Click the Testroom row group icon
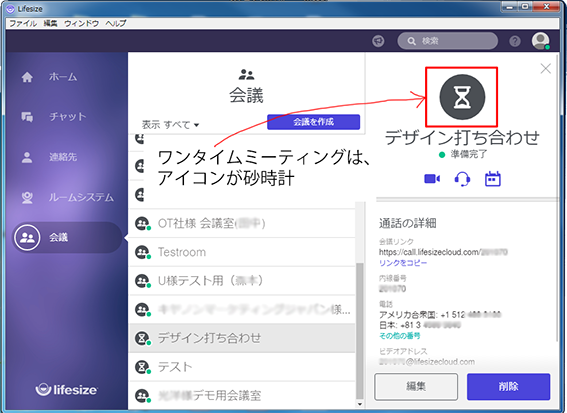567x413 pixels. pos(142,252)
